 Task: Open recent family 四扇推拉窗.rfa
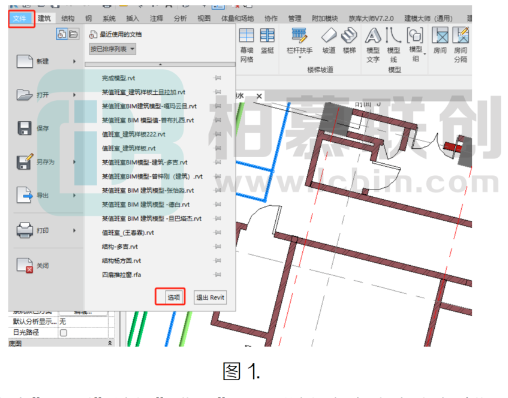(121, 274)
